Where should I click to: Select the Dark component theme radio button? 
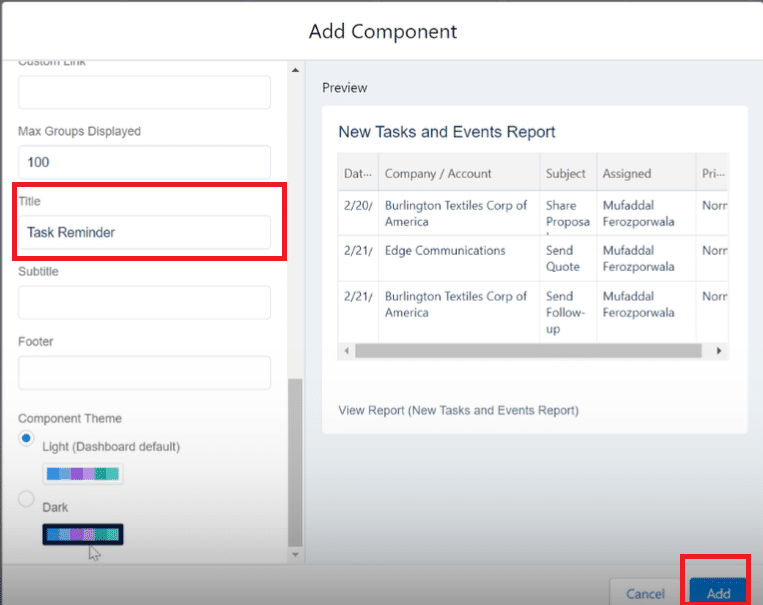pyautogui.click(x=27, y=499)
